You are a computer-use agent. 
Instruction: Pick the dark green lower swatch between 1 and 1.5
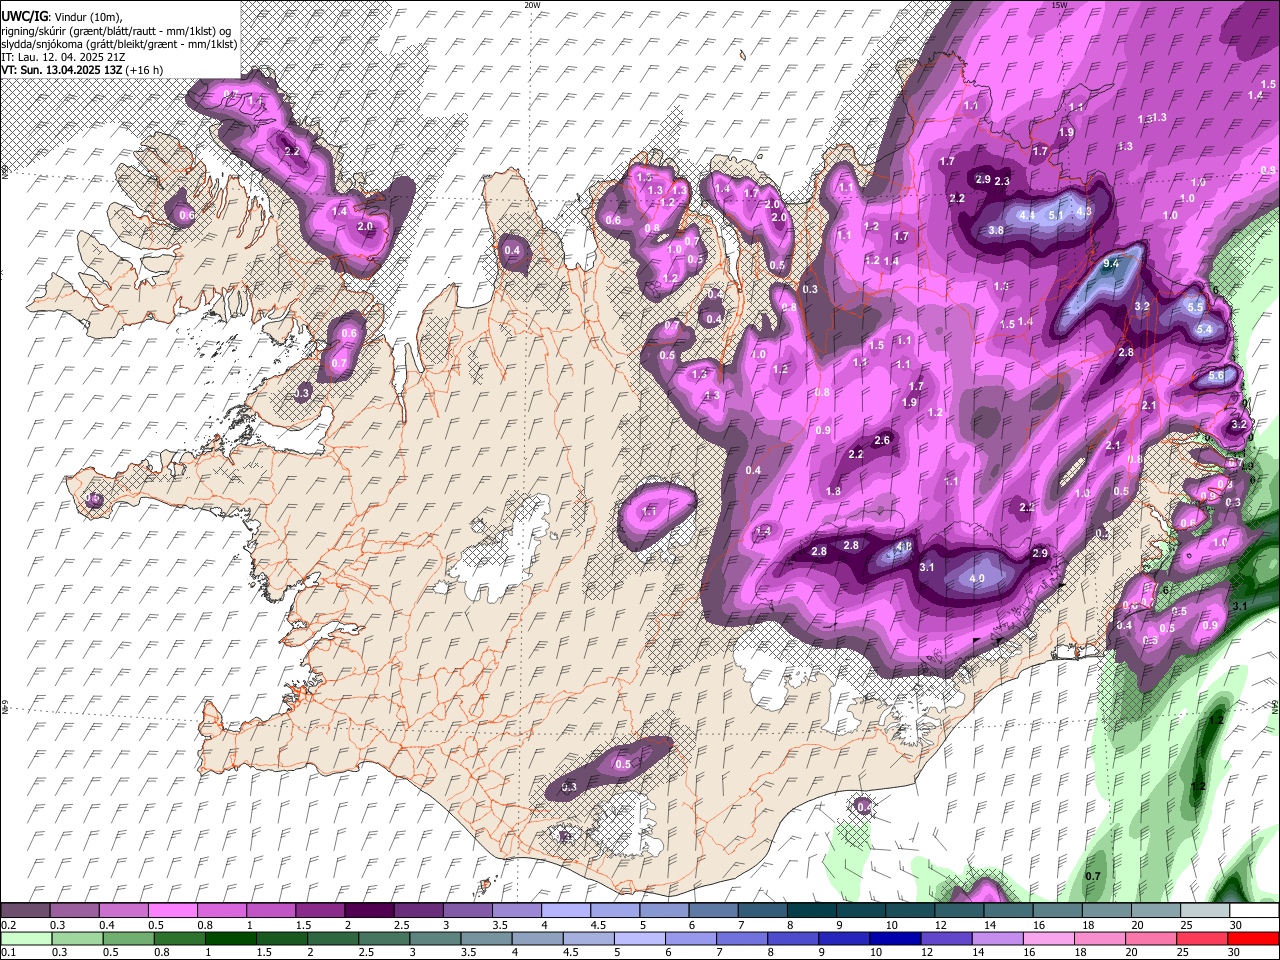tap(230, 938)
